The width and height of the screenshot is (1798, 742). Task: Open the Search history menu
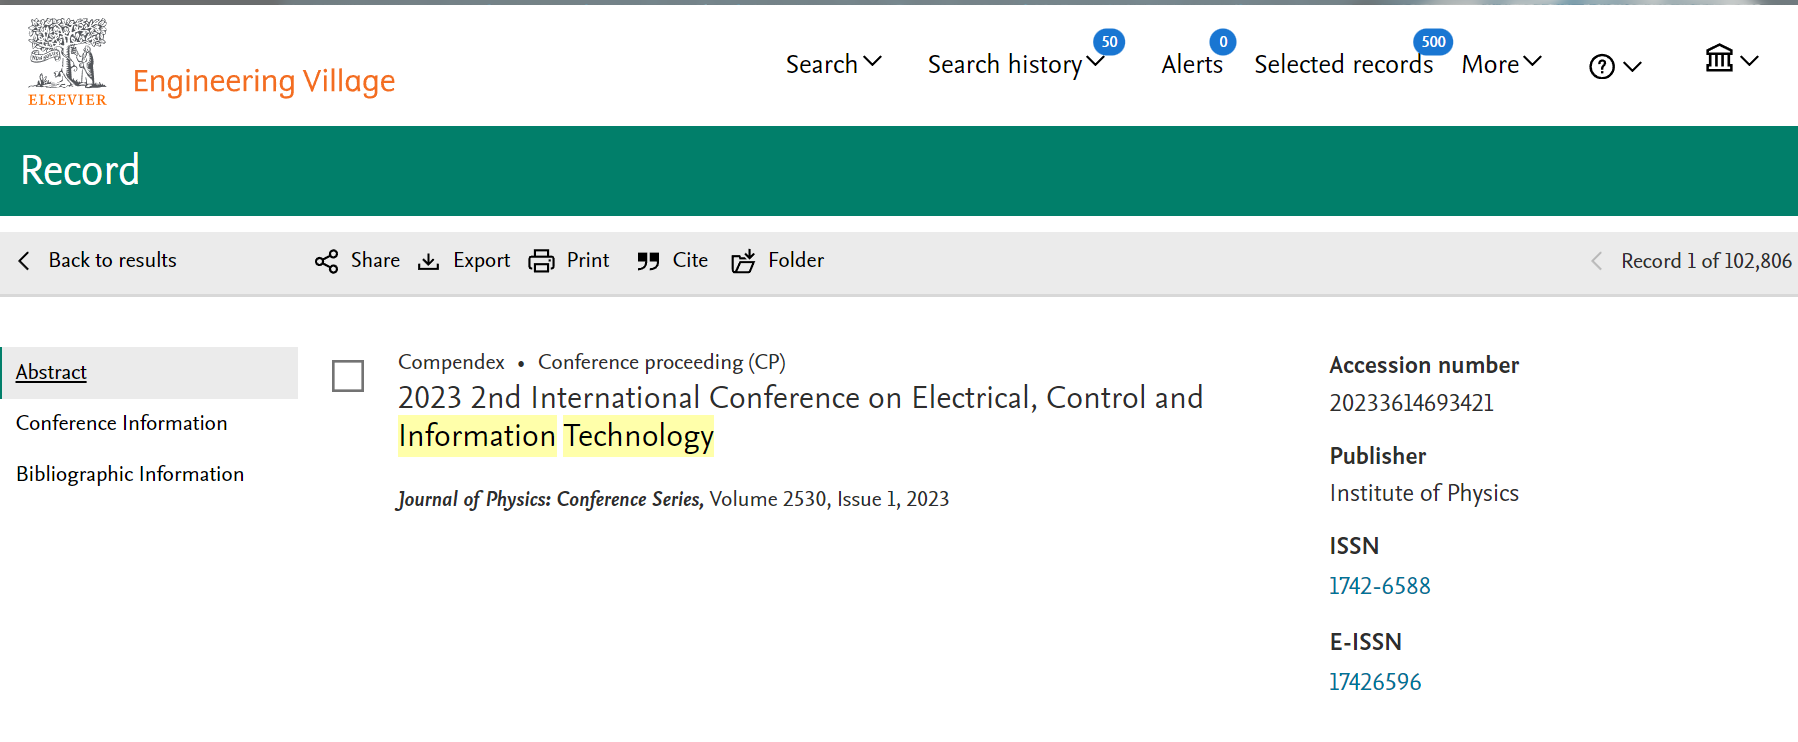1015,64
